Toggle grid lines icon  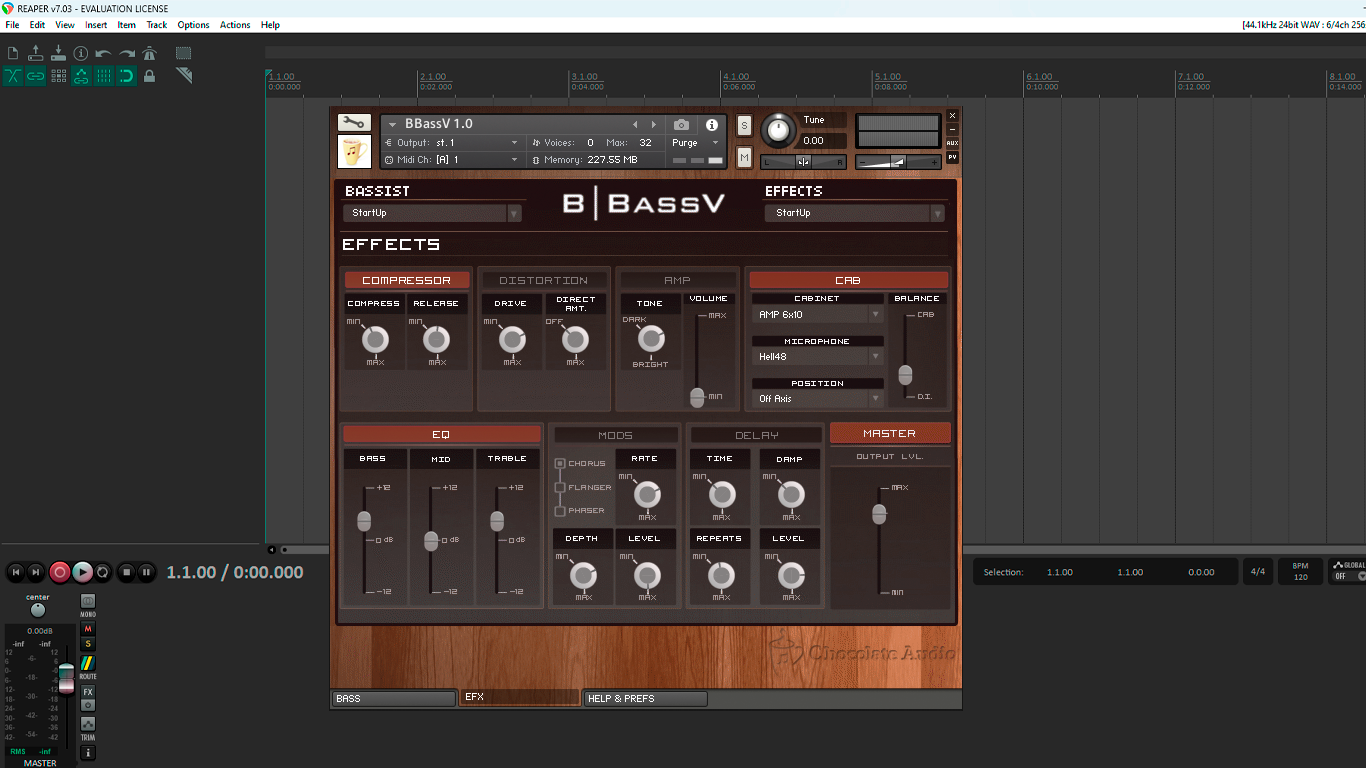click(104, 76)
